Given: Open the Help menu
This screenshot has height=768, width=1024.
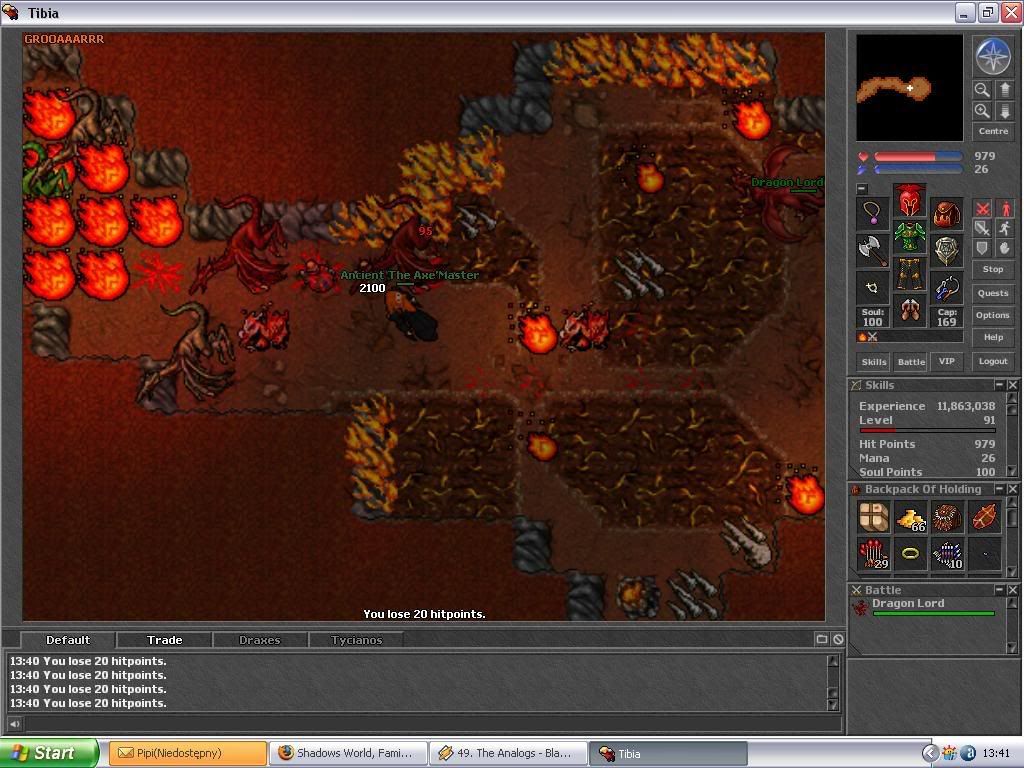Looking at the screenshot, I should click(x=993, y=338).
